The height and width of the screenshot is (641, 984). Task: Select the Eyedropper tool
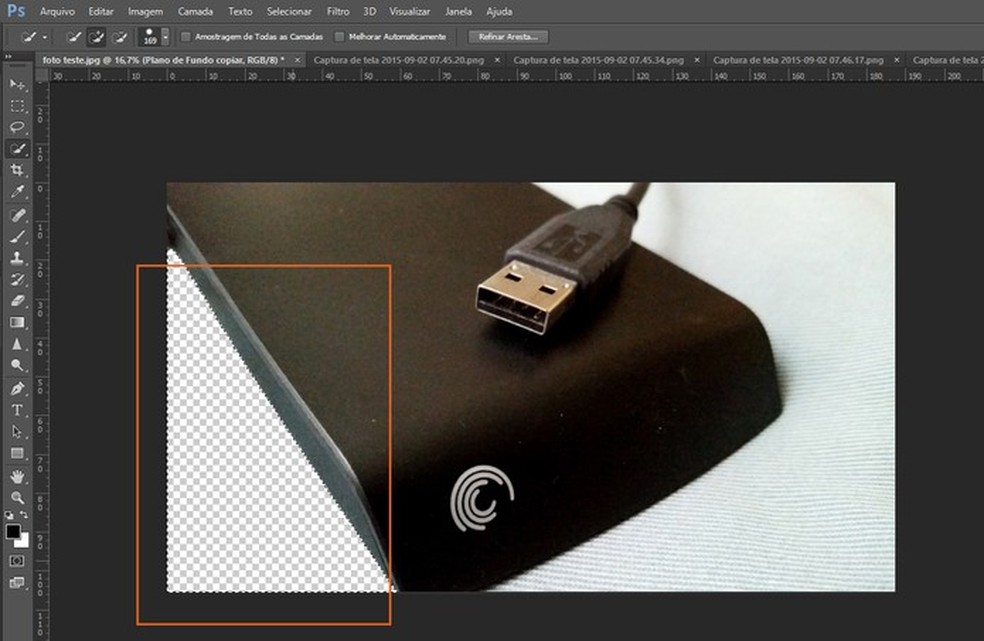point(17,191)
